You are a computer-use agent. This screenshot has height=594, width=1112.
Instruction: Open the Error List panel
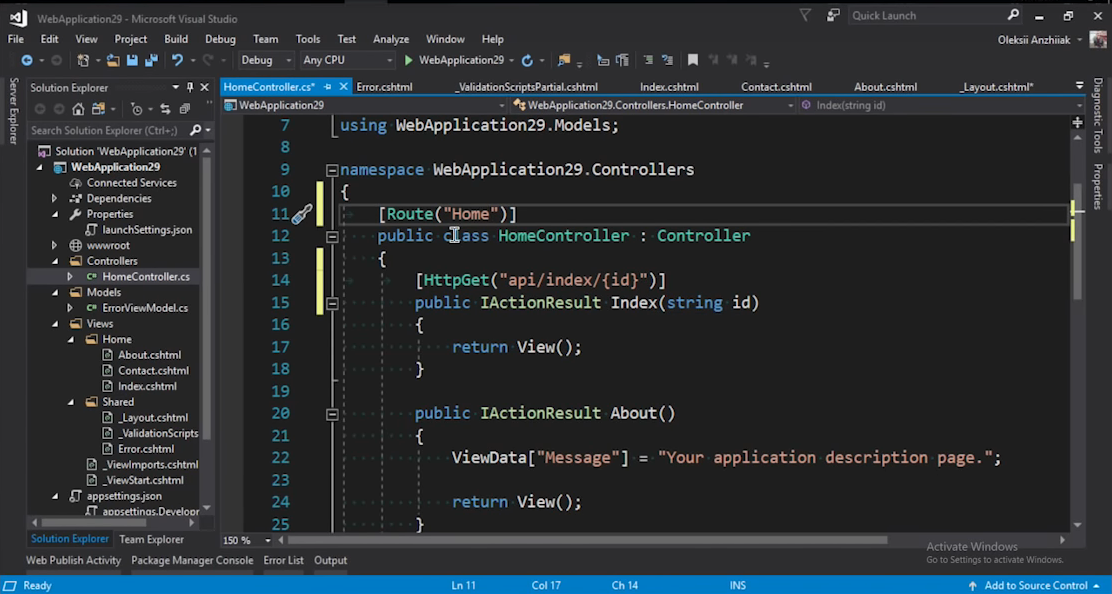coord(284,560)
